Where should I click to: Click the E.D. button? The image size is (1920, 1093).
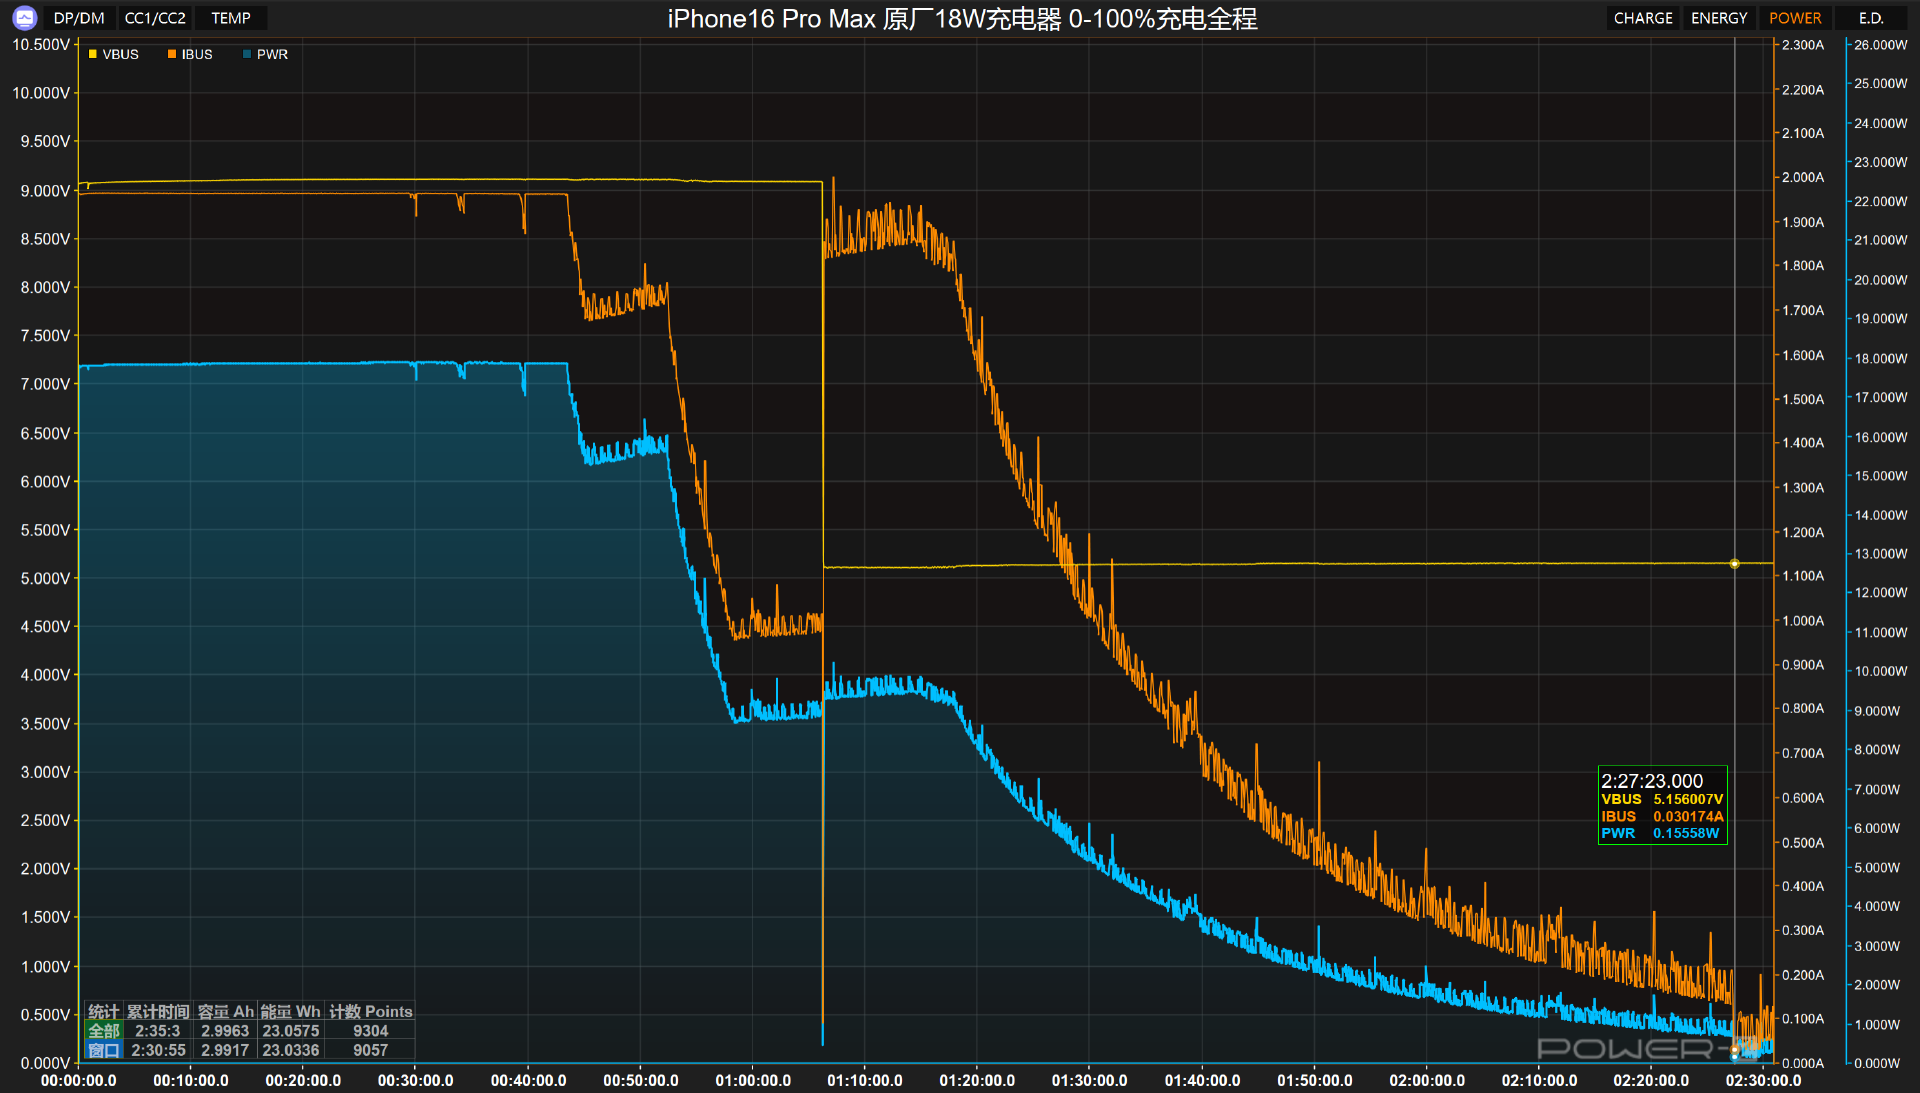(1871, 18)
